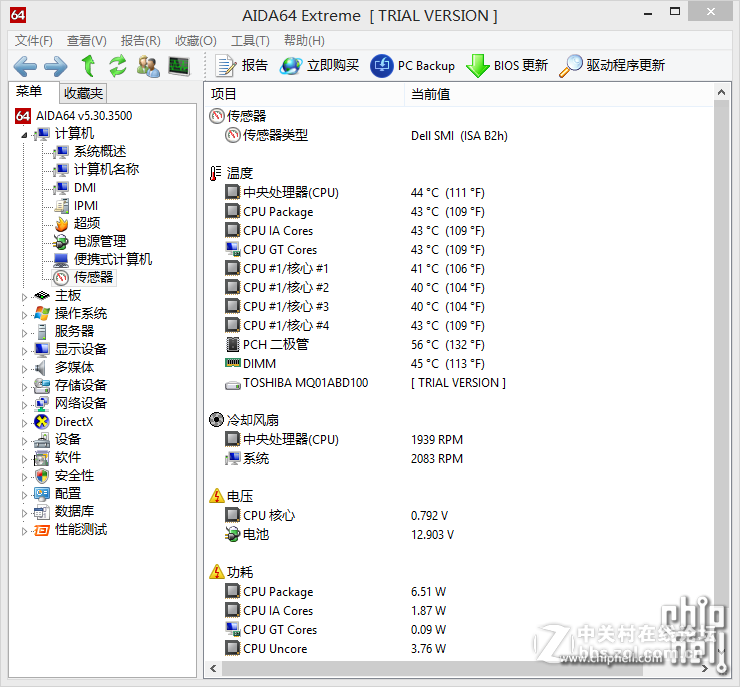Click the 数据库 database icon
The height and width of the screenshot is (687, 740).
(42, 511)
